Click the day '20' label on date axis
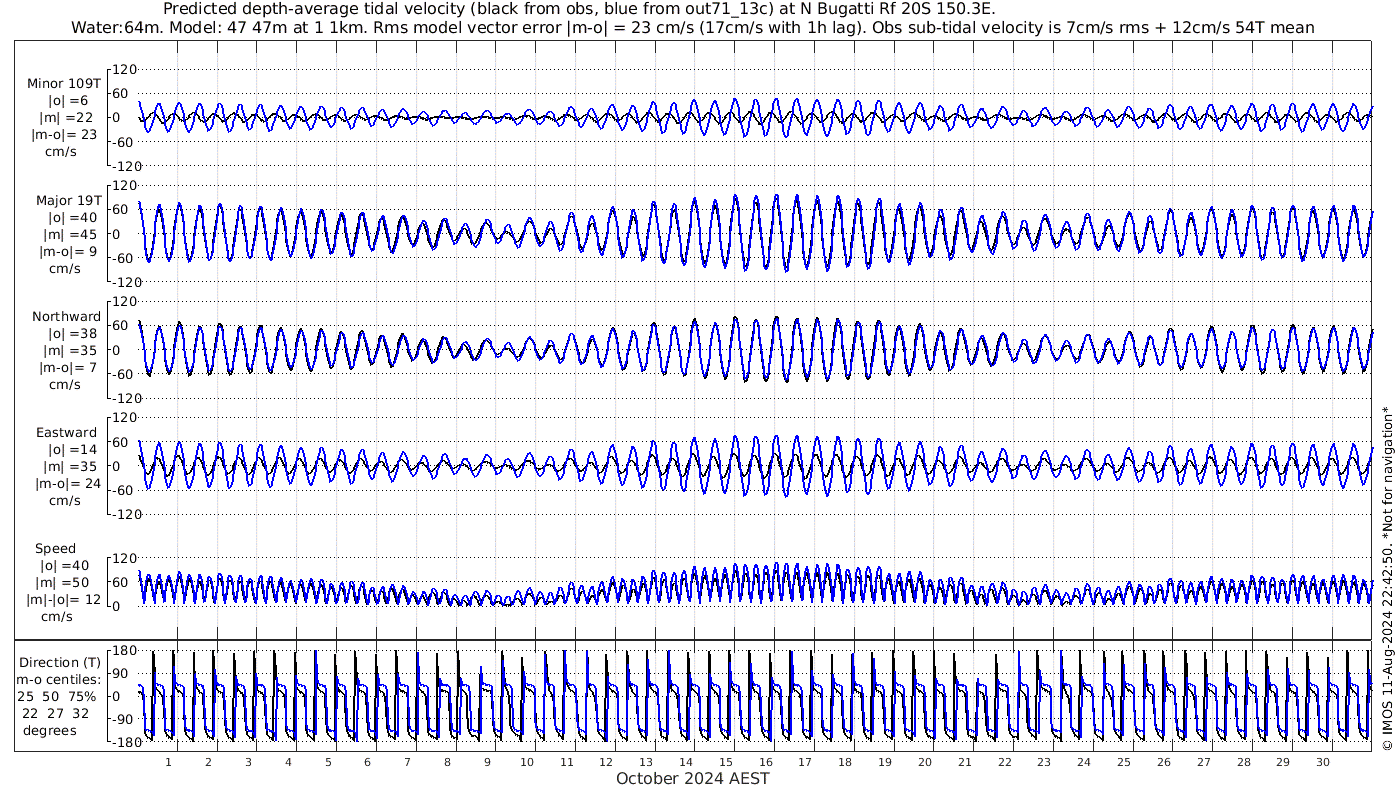Image resolution: width=1400 pixels, height=800 pixels. [925, 762]
